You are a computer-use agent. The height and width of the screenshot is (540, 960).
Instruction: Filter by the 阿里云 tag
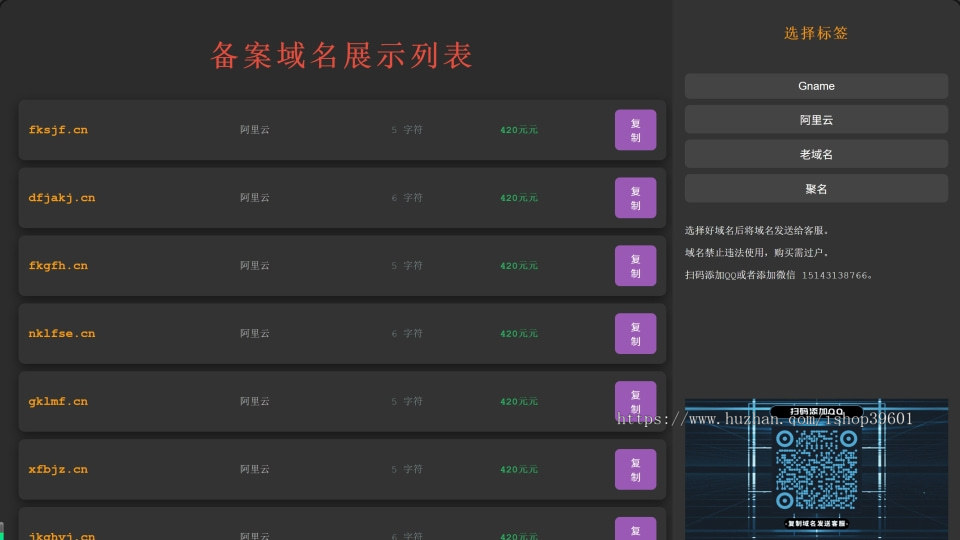tap(816, 120)
